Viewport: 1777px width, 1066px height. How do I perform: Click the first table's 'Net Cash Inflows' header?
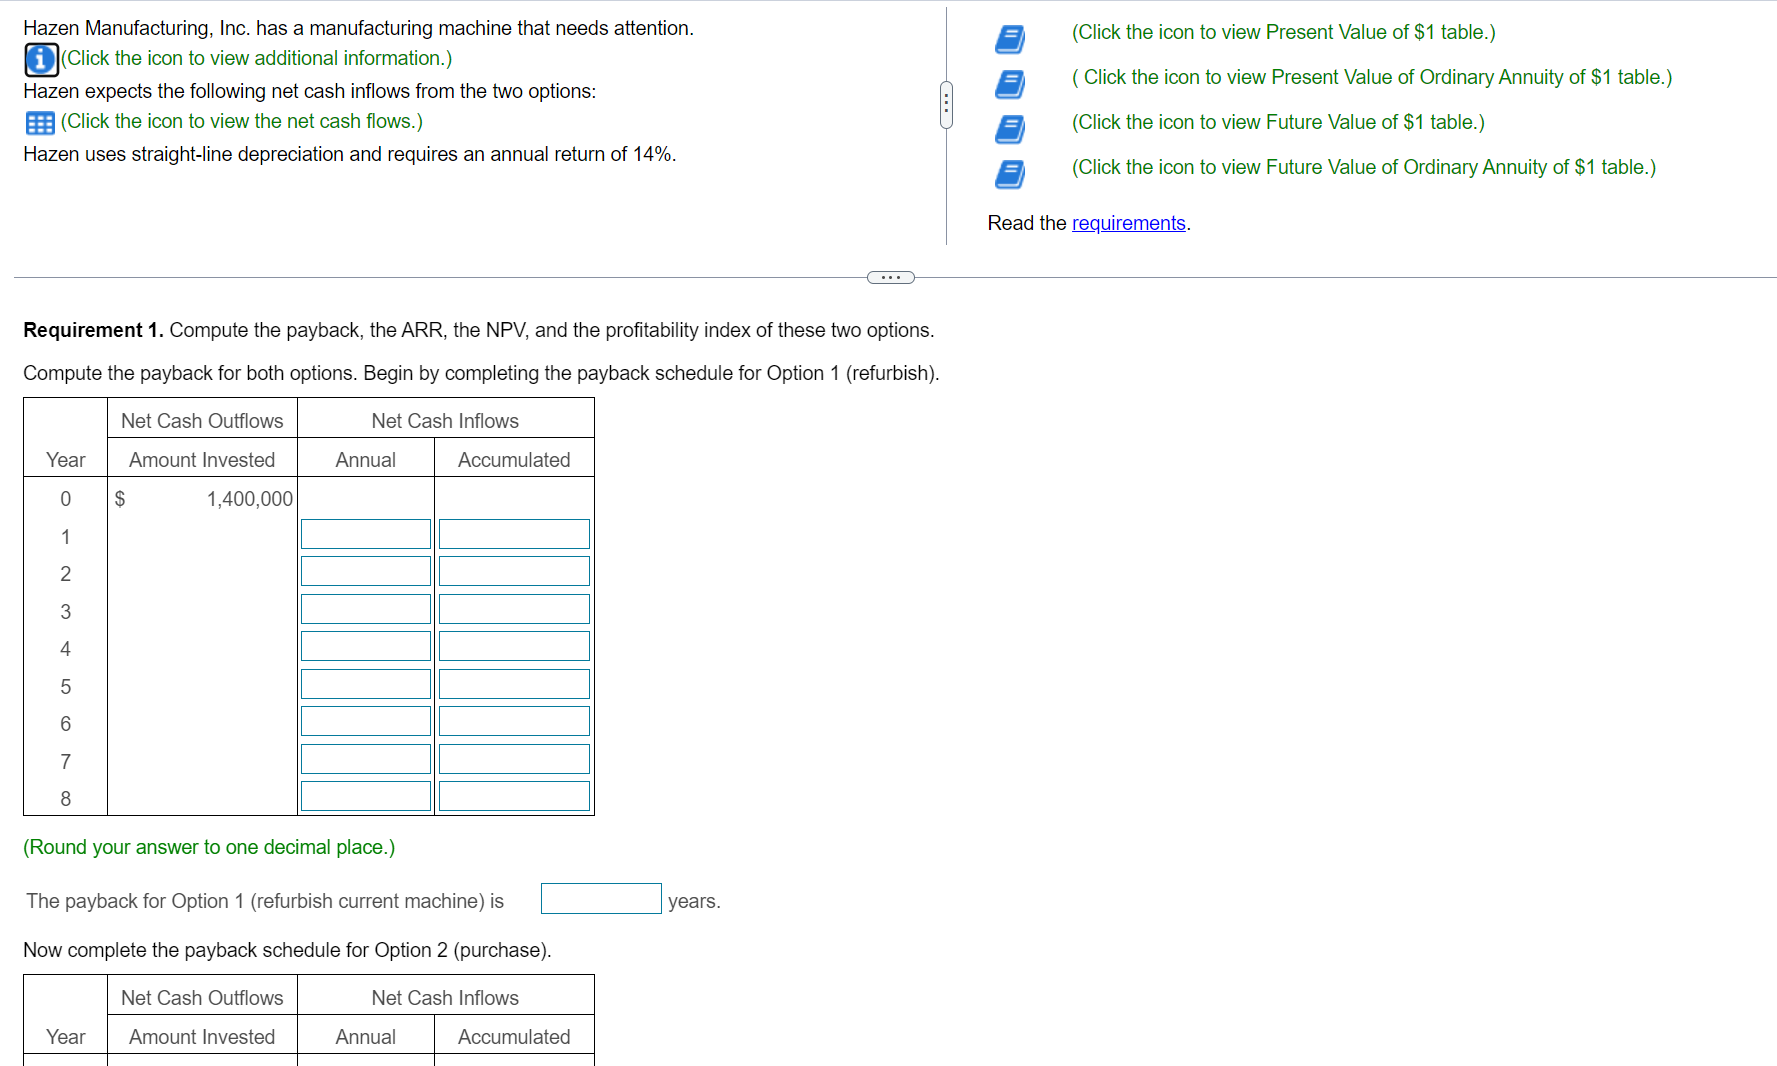click(x=445, y=421)
